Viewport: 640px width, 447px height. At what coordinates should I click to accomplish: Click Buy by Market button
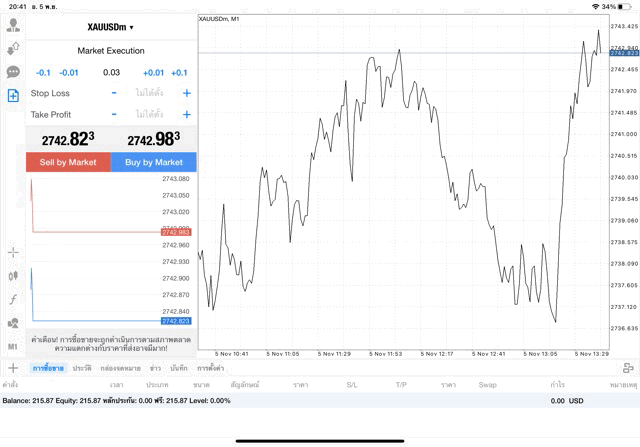coord(154,162)
